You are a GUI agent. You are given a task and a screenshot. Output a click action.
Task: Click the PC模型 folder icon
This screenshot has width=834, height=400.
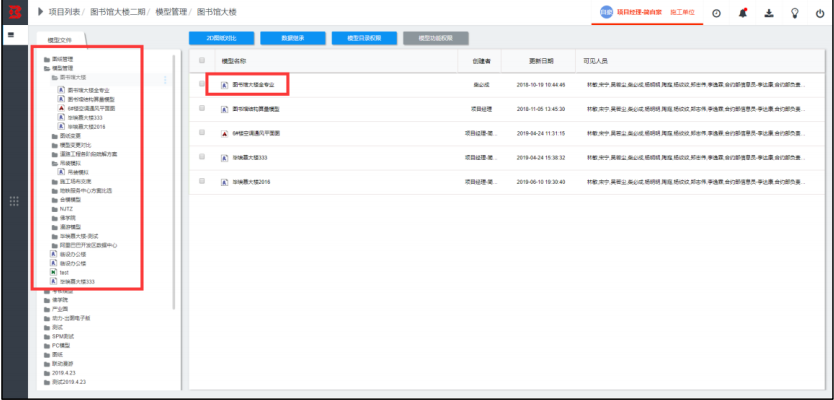(47, 345)
